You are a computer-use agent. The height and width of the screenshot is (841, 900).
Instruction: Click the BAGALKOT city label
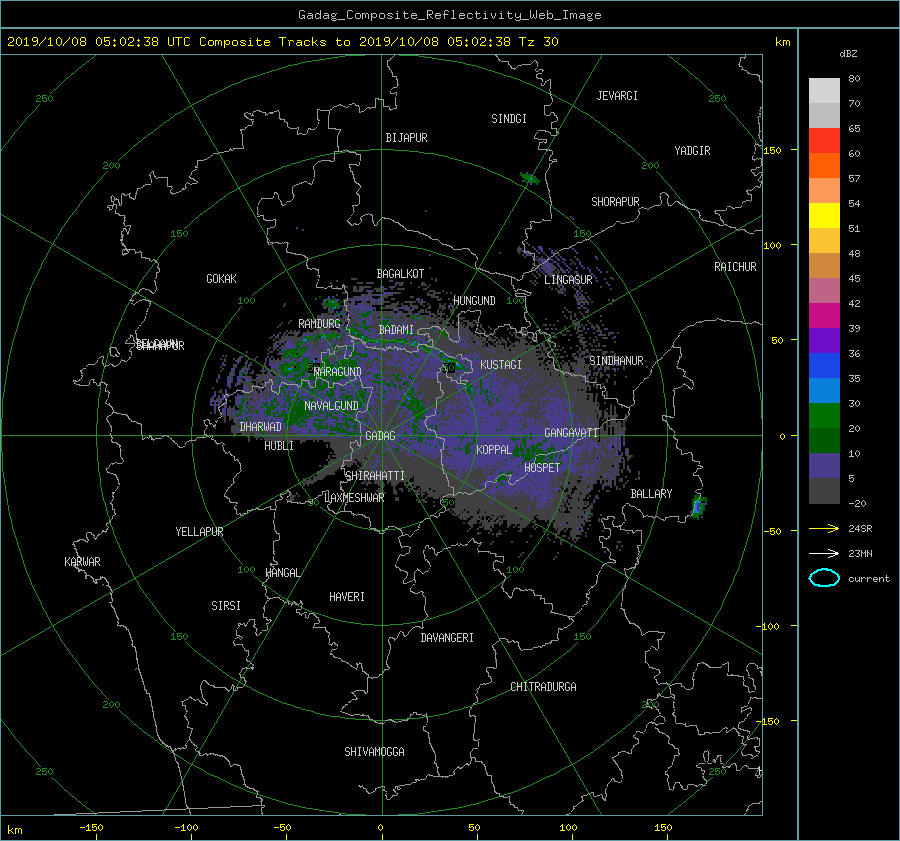click(400, 274)
